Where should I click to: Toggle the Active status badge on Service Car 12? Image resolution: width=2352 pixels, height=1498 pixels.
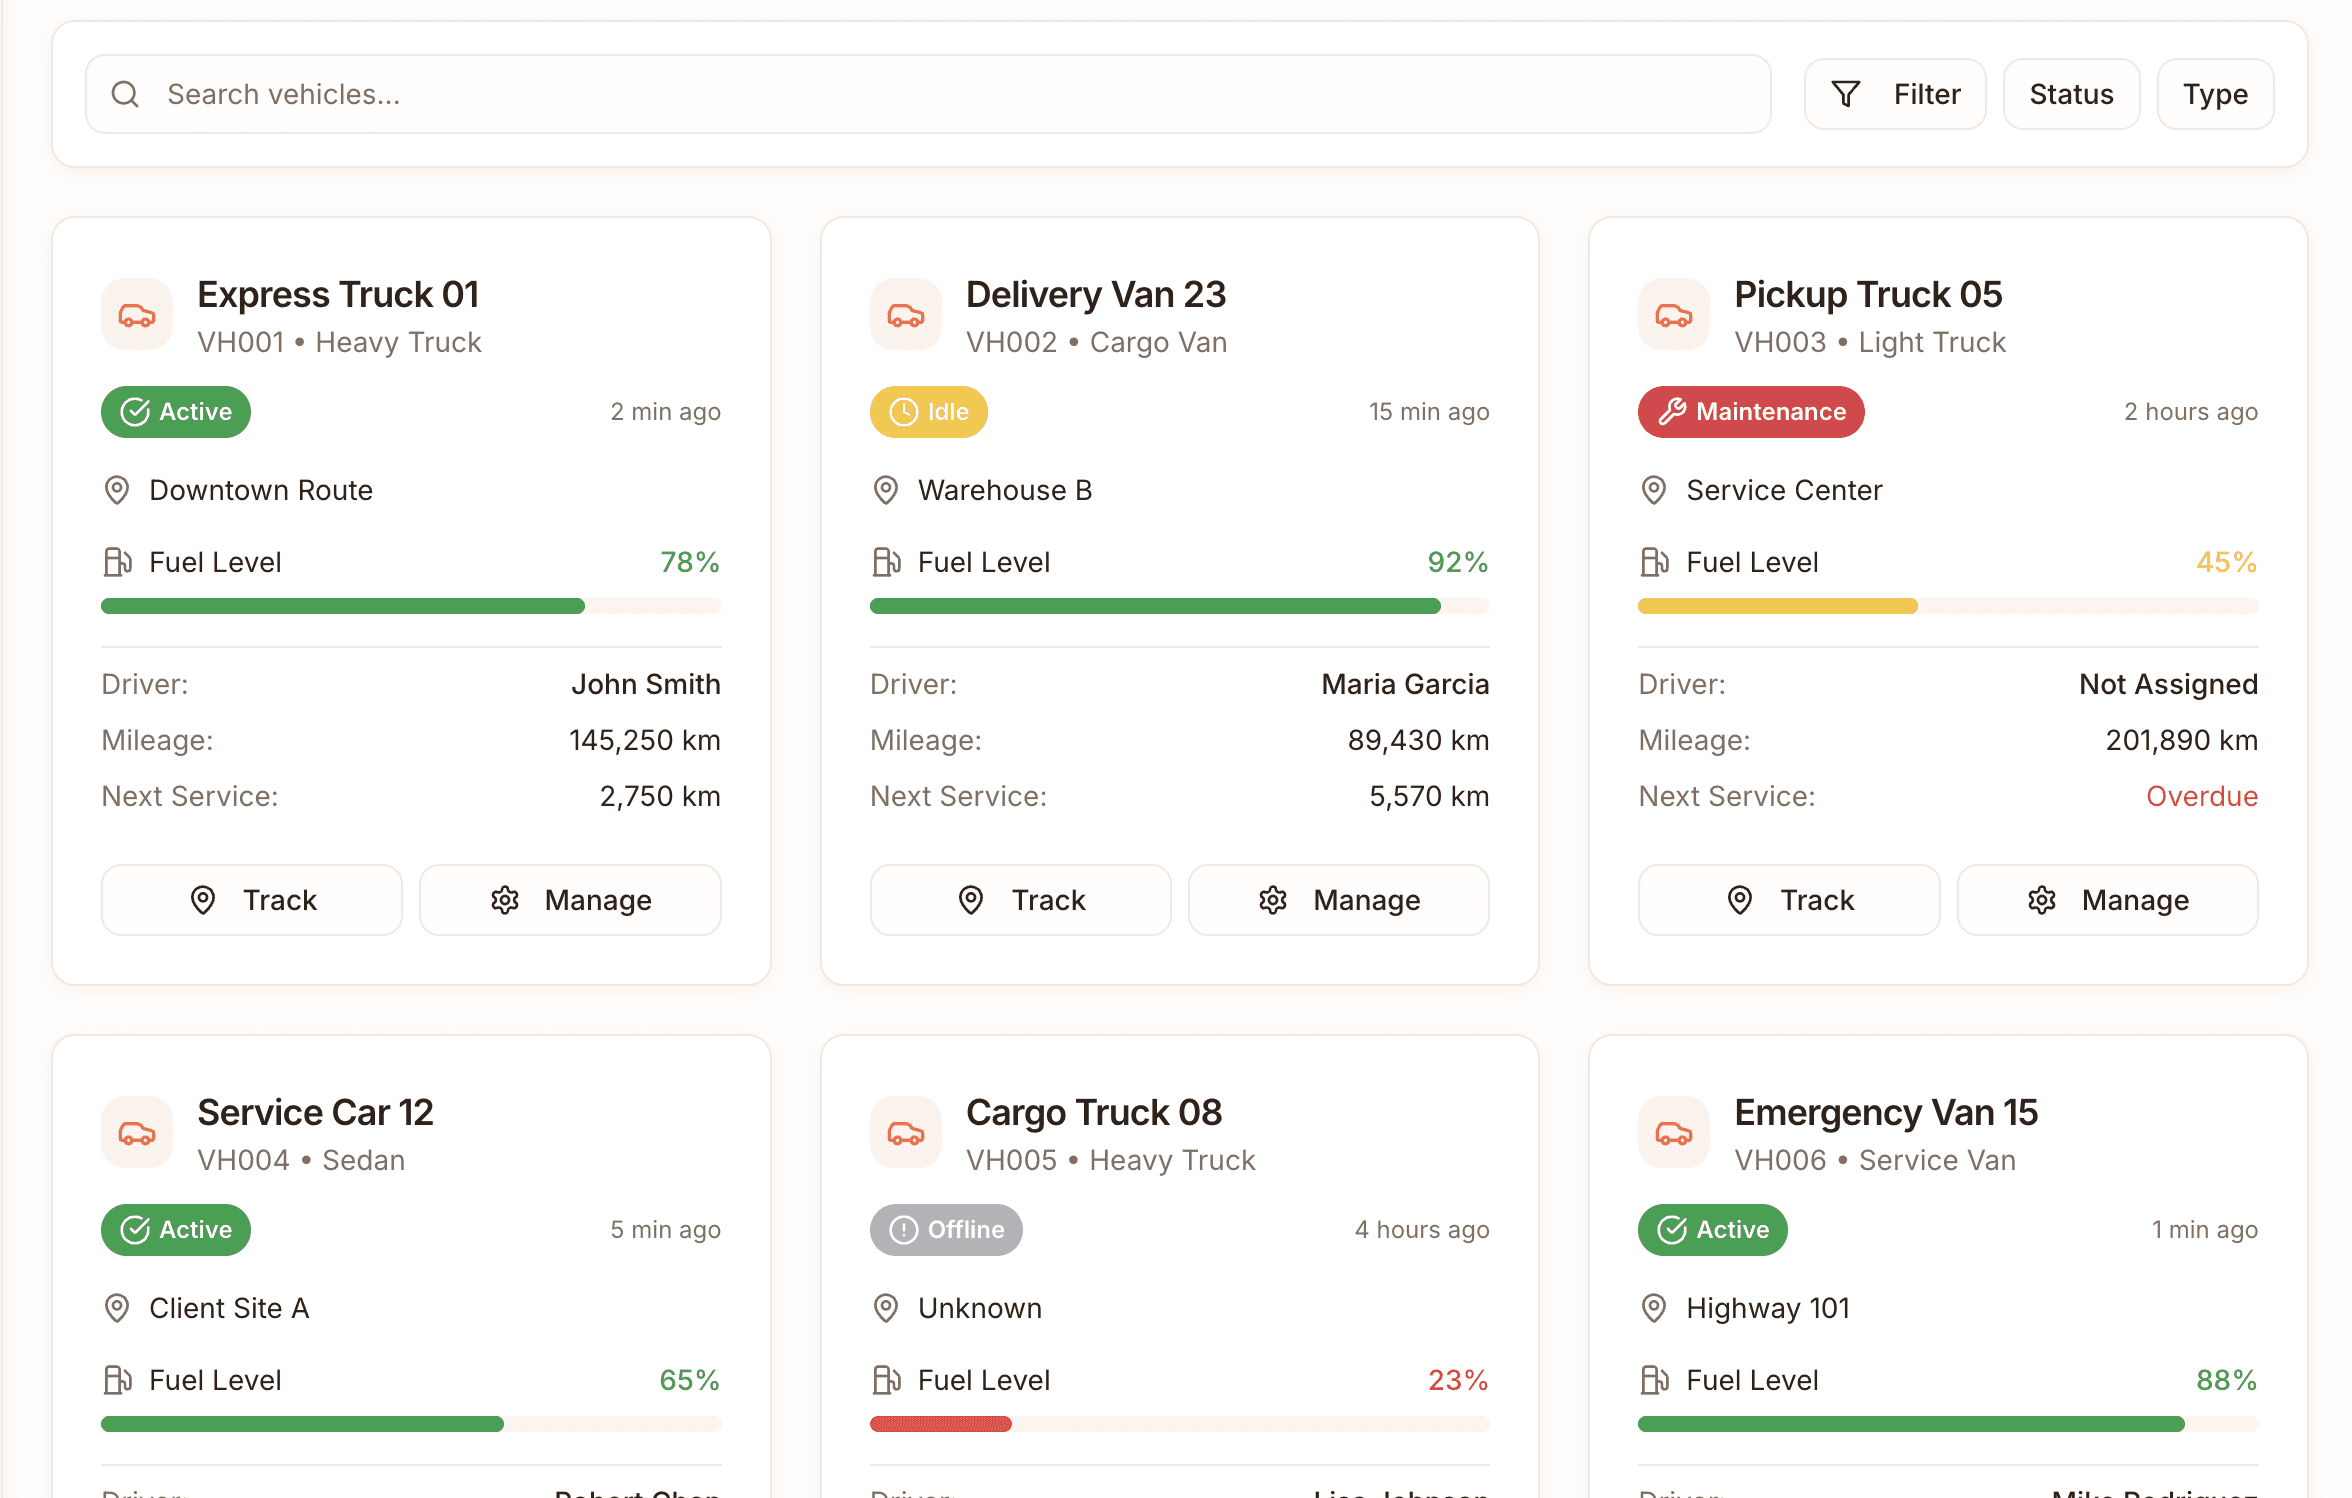pyautogui.click(x=175, y=1229)
